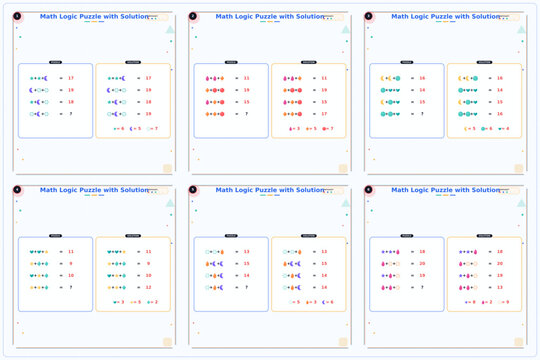Click the number 4 badge on fourth puzzle

coord(17,189)
